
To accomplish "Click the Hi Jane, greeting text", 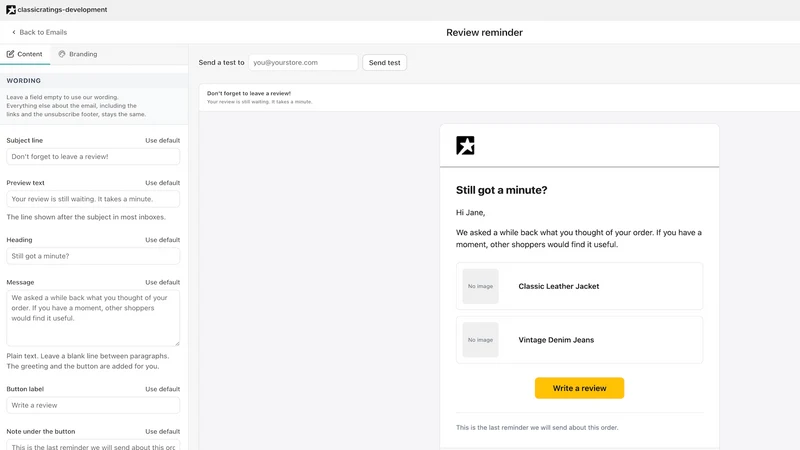I will pyautogui.click(x=470, y=212).
